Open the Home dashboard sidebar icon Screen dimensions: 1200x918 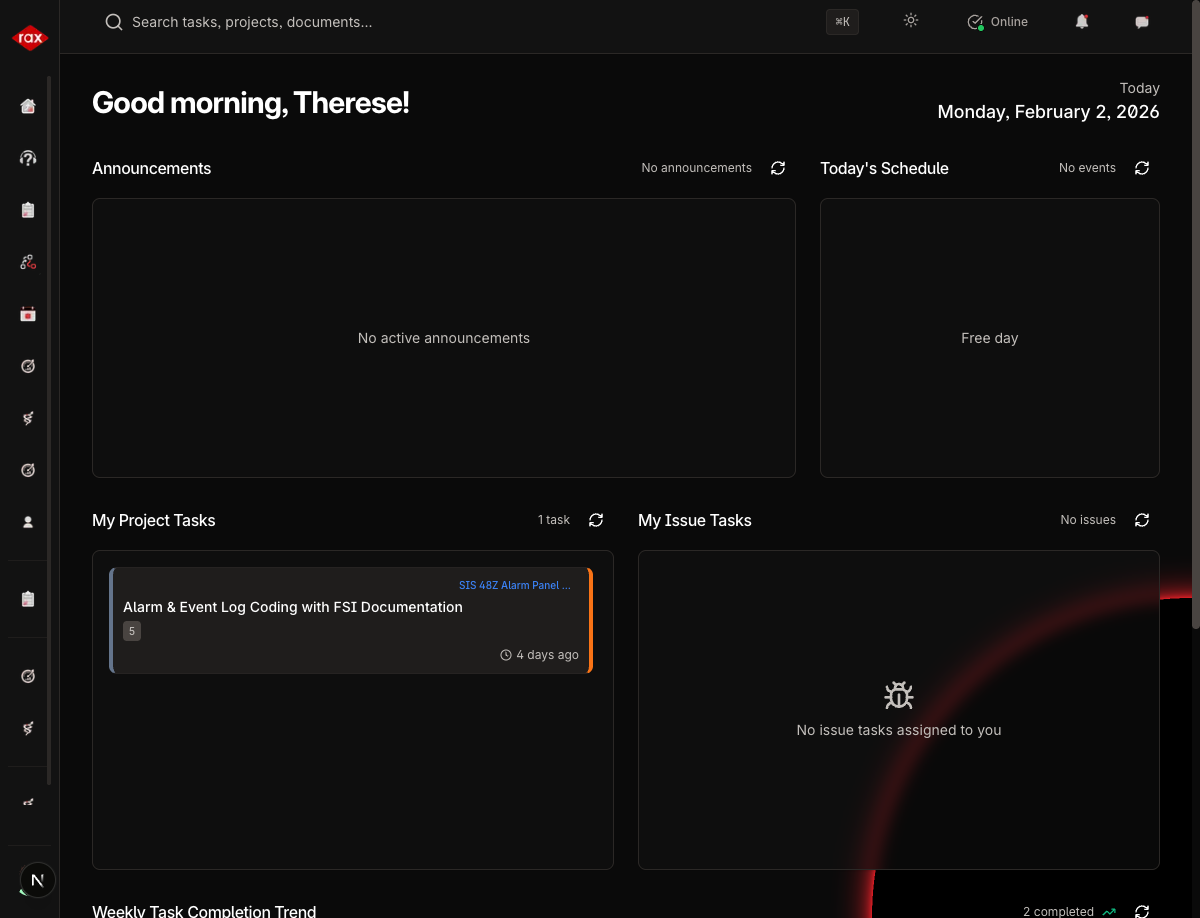click(28, 106)
